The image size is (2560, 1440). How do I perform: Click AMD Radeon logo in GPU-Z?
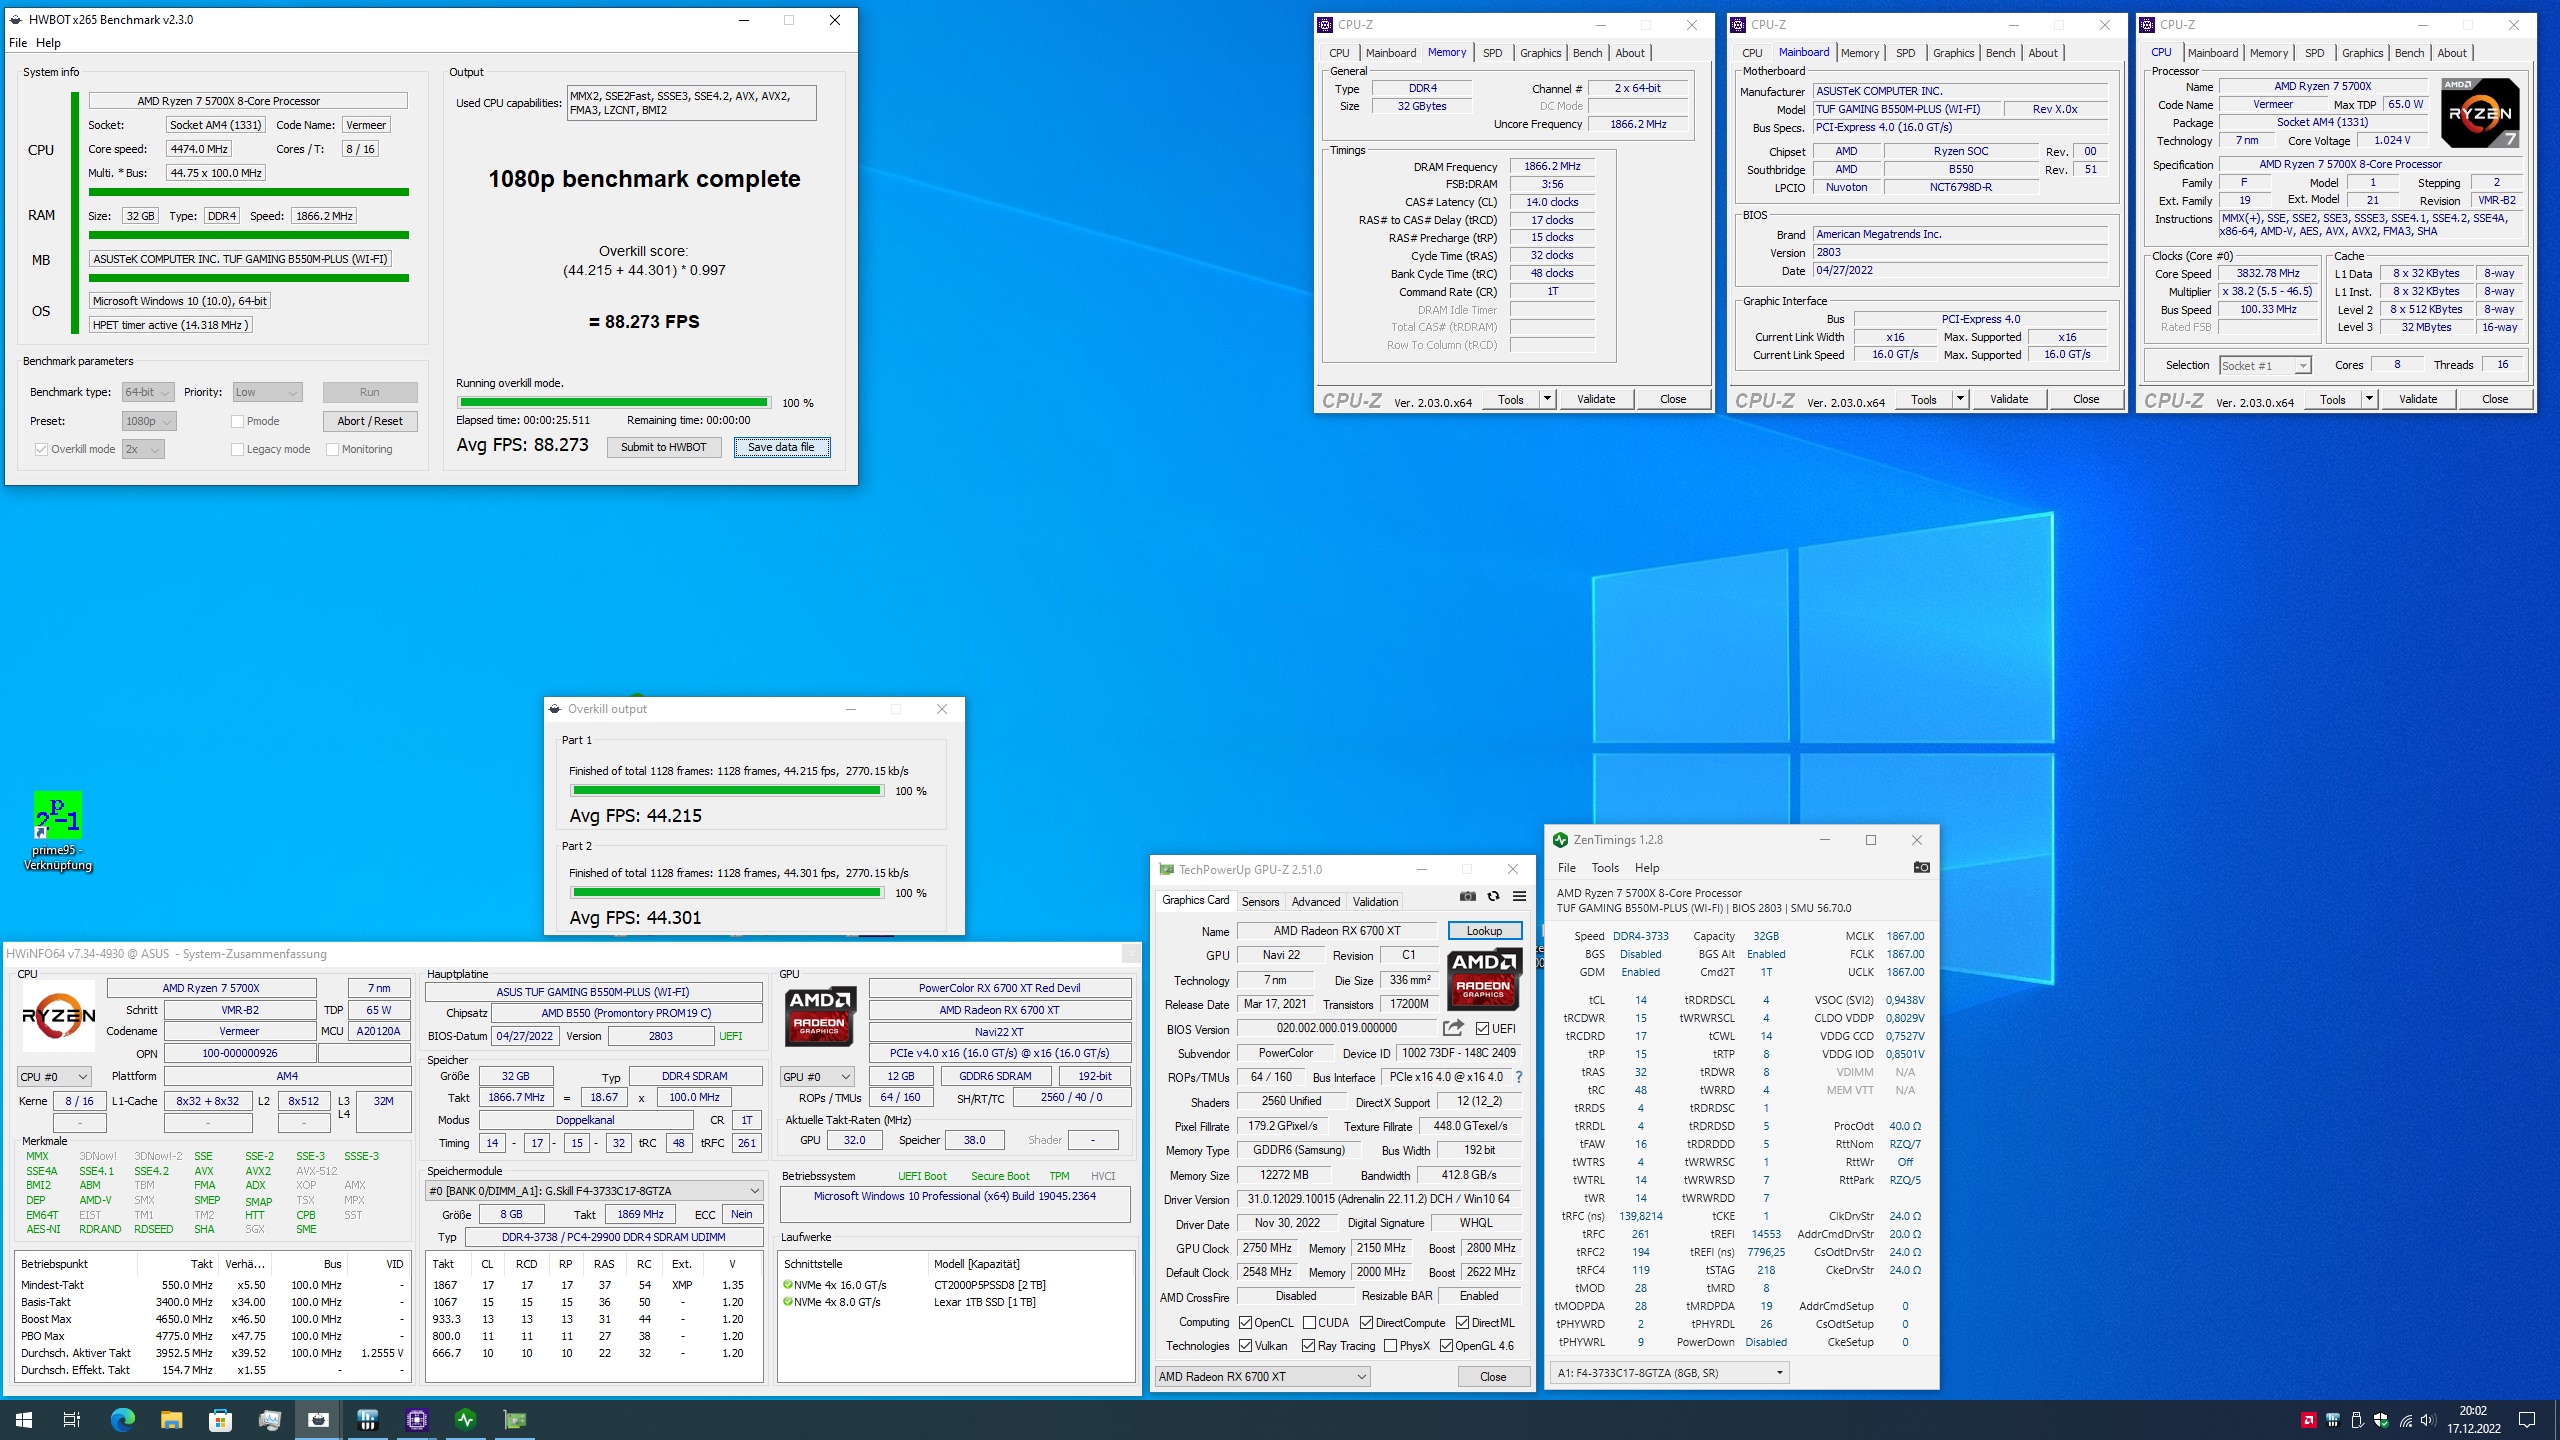pyautogui.click(x=1484, y=980)
